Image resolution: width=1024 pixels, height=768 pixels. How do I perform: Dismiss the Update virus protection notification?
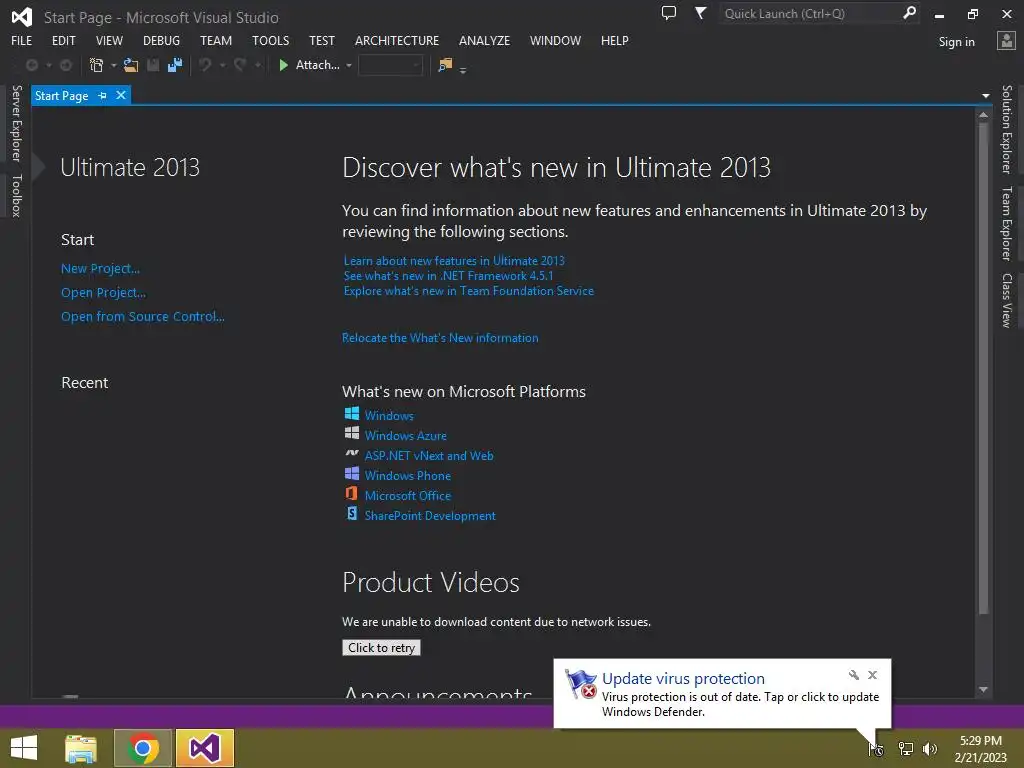[x=872, y=675]
